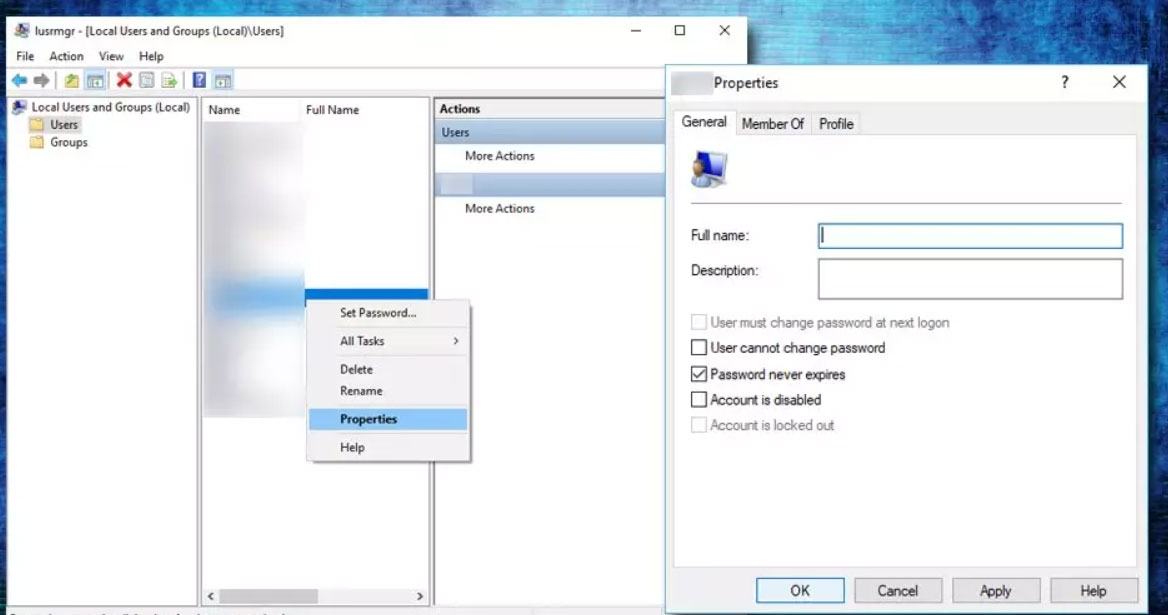
Task: Click the Refresh icon in the toolbar
Action: [x=146, y=80]
